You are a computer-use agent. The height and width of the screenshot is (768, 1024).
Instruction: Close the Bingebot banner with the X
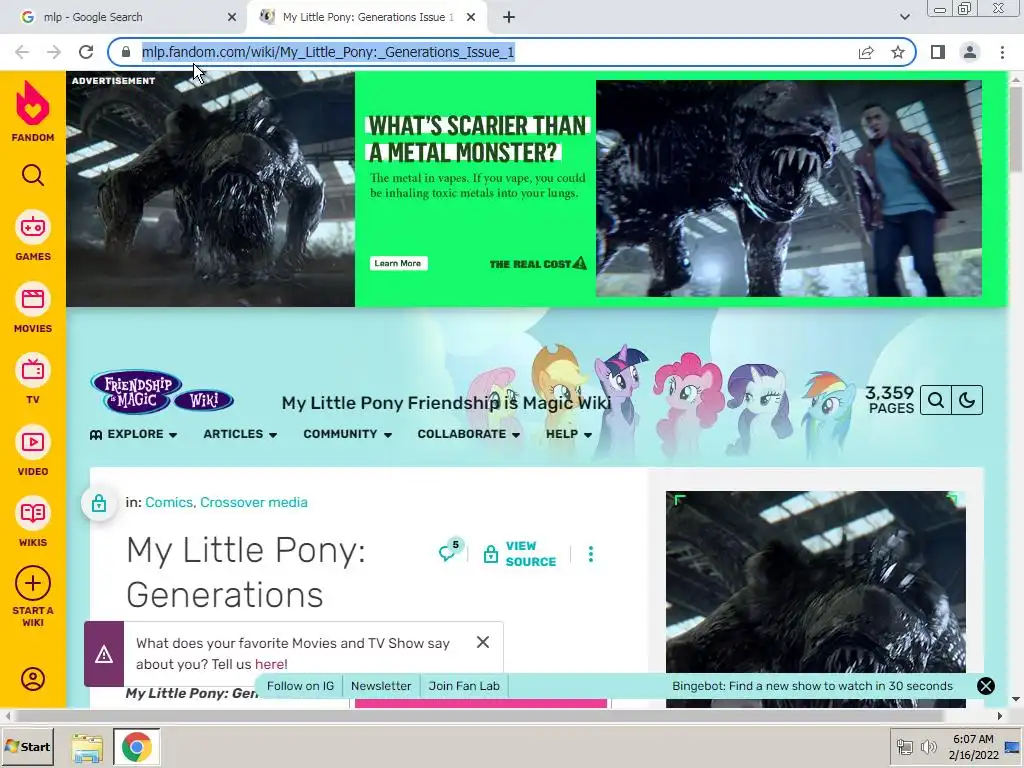985,686
